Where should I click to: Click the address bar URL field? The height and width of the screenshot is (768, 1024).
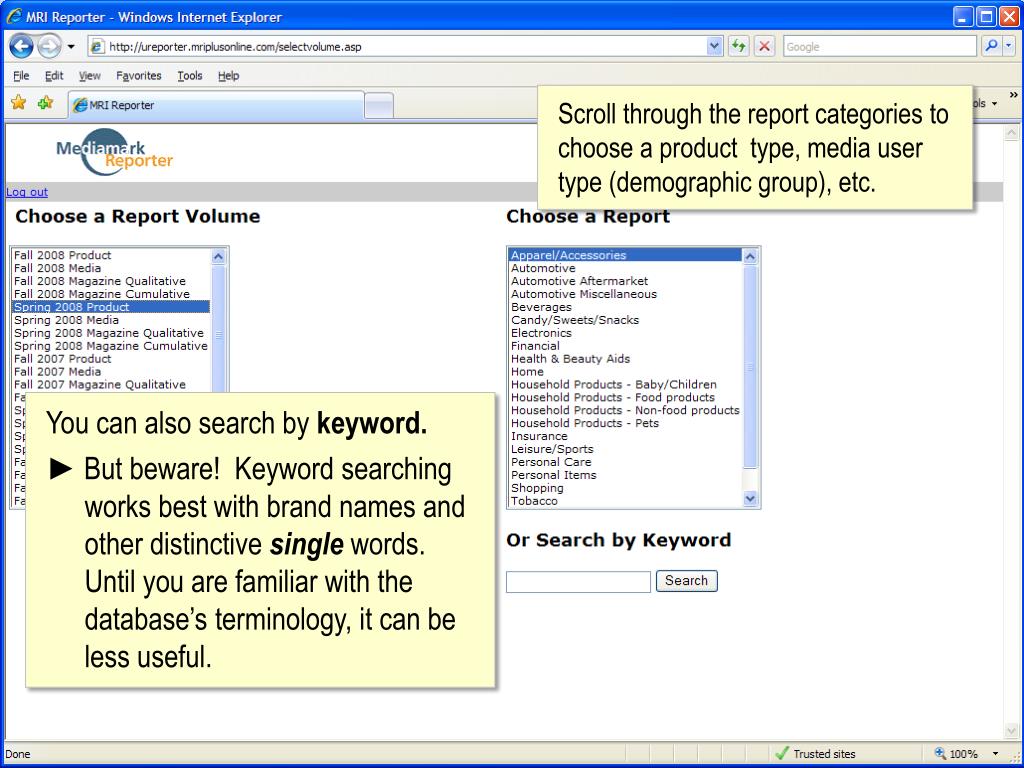(x=398, y=47)
